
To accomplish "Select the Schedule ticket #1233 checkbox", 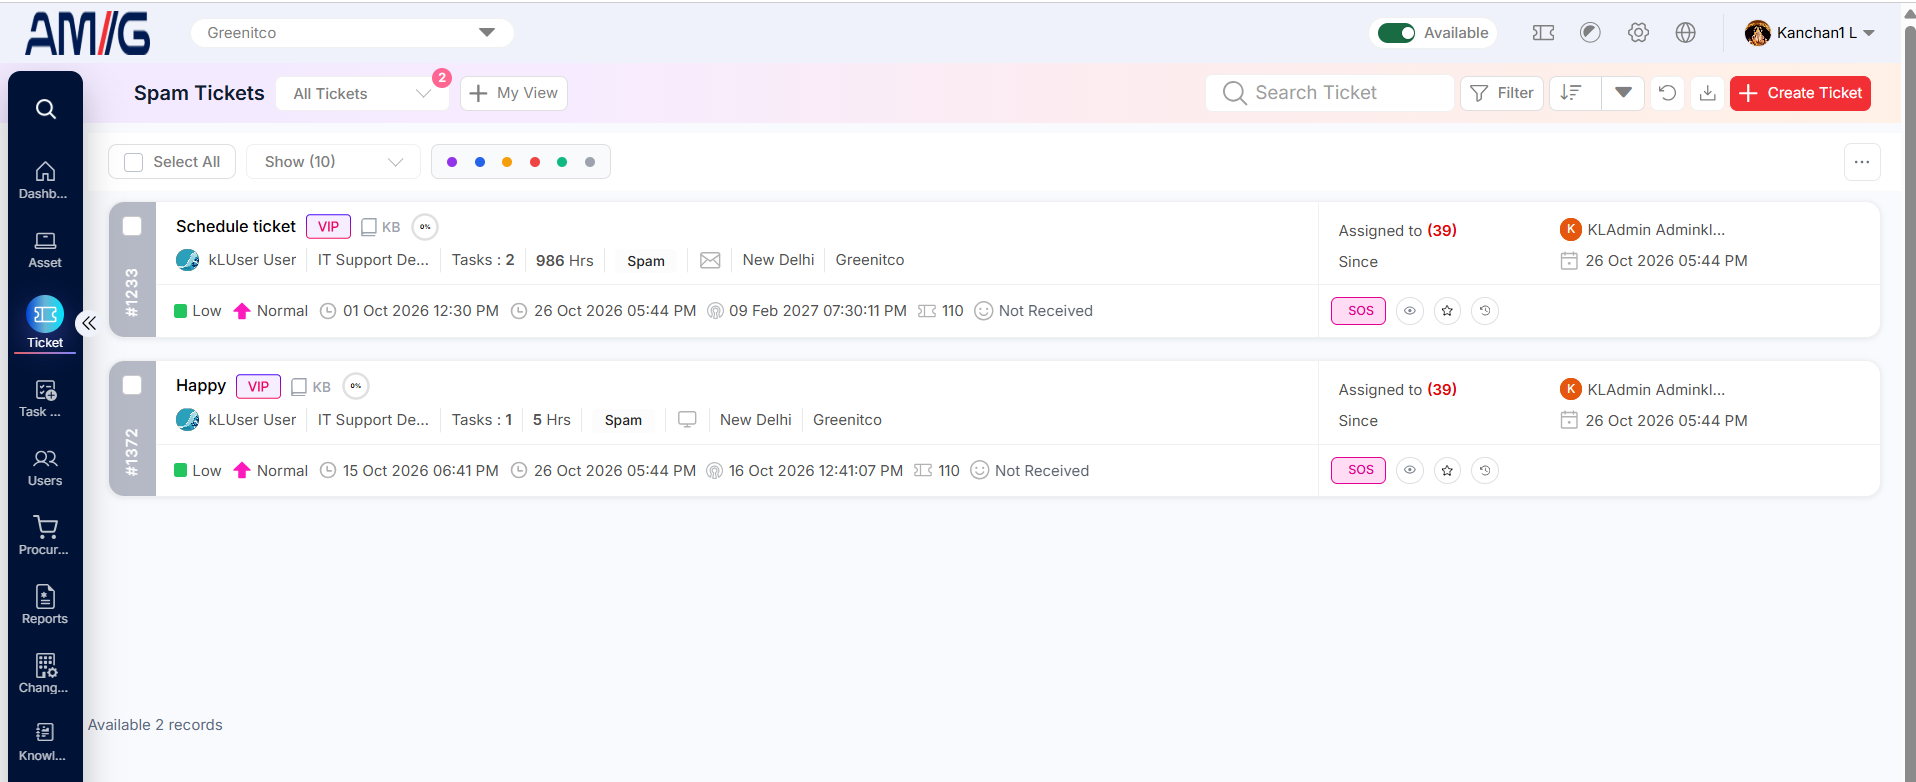I will point(132,226).
